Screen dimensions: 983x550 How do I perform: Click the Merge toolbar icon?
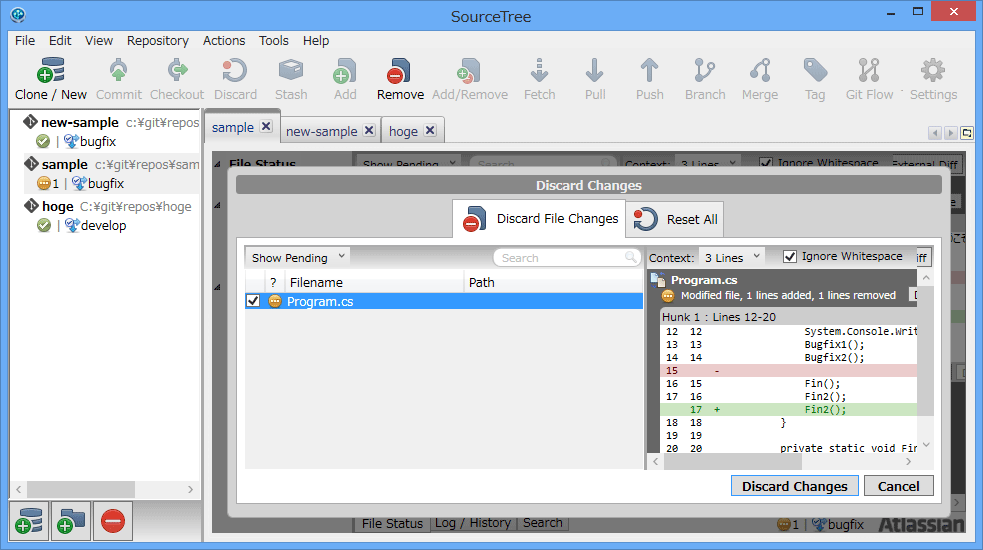coord(760,71)
